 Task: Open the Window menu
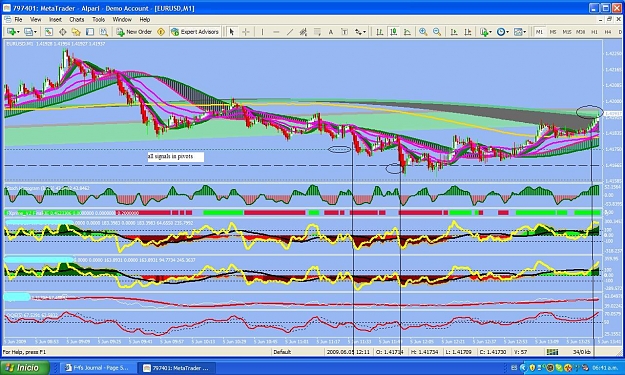pos(122,19)
